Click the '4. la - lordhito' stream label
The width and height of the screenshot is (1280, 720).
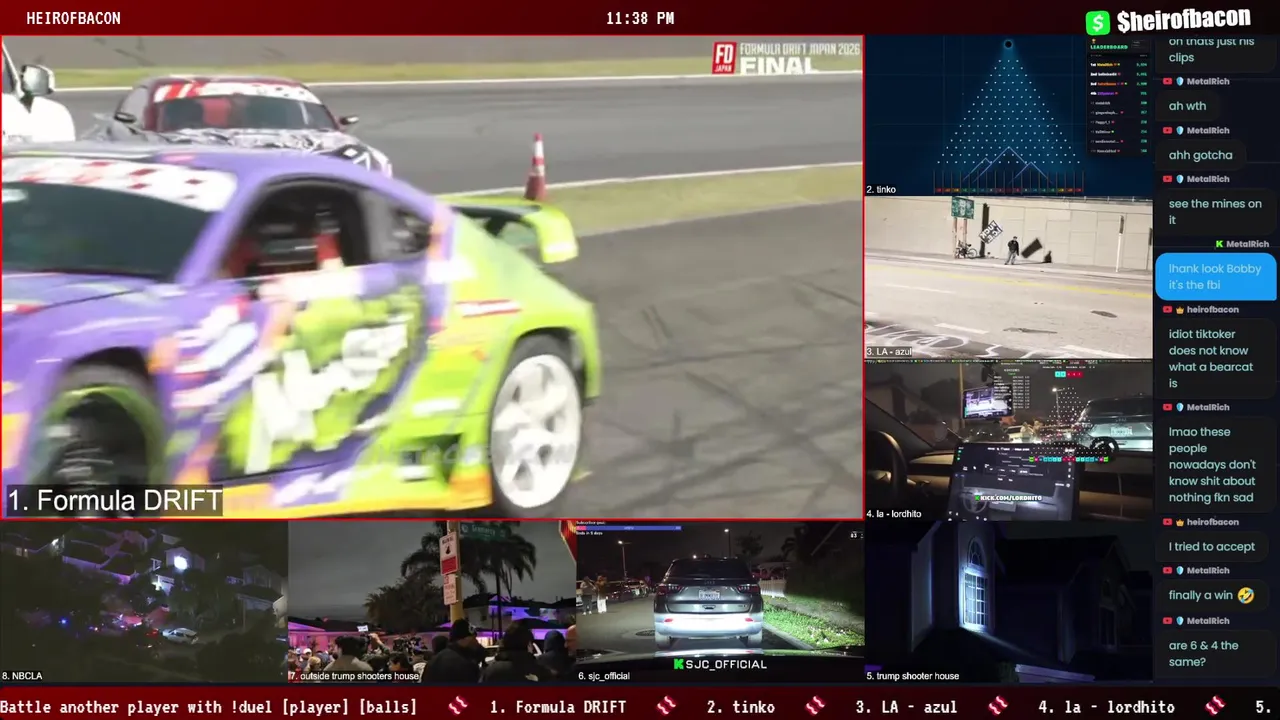click(894, 514)
